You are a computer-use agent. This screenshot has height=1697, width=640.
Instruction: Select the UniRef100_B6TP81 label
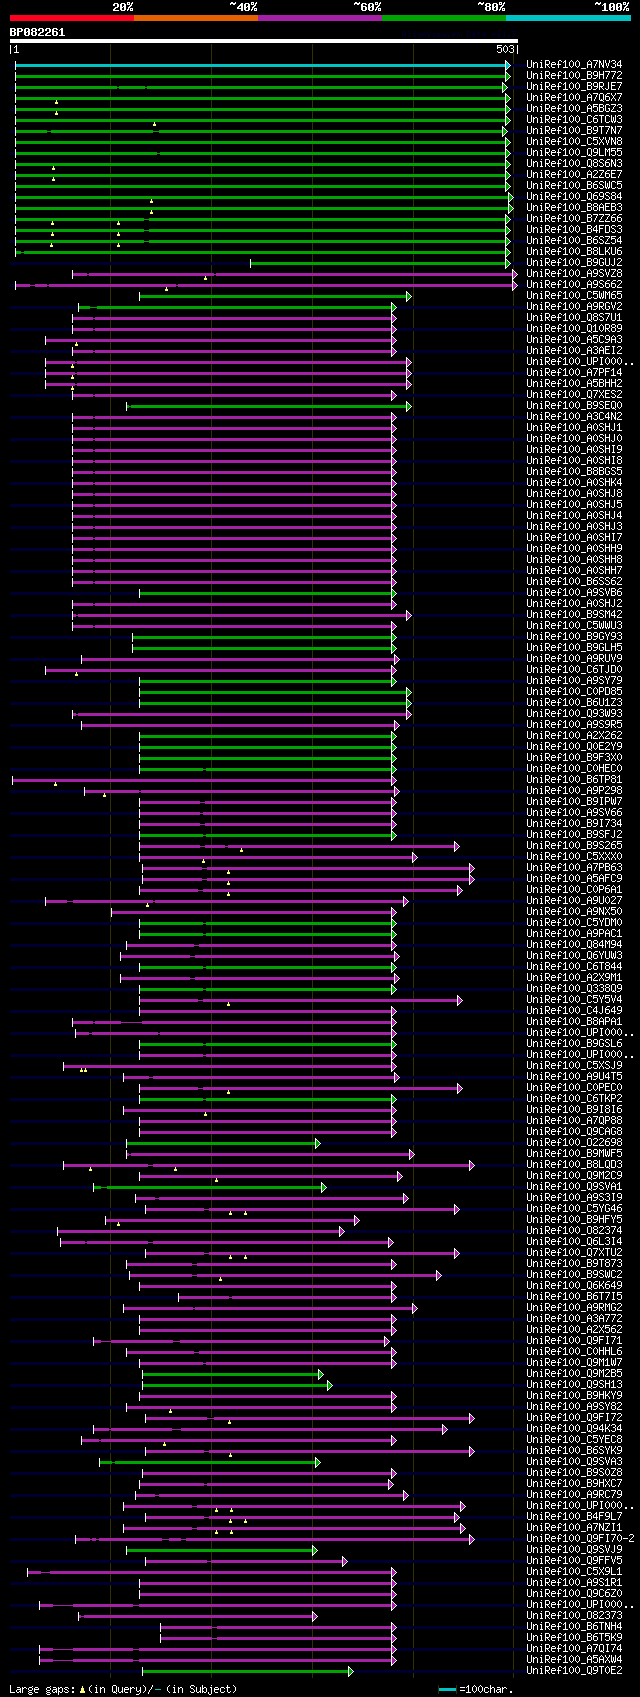click(x=574, y=780)
